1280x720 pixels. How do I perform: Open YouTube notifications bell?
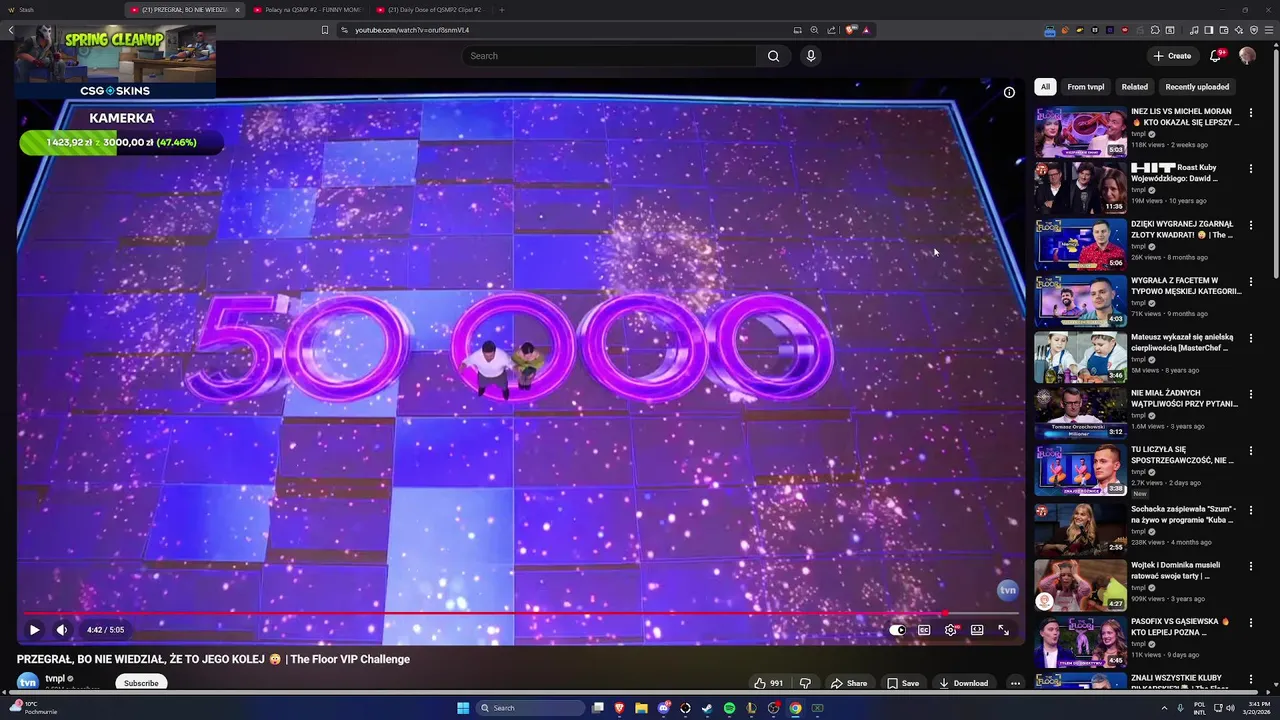point(1216,56)
